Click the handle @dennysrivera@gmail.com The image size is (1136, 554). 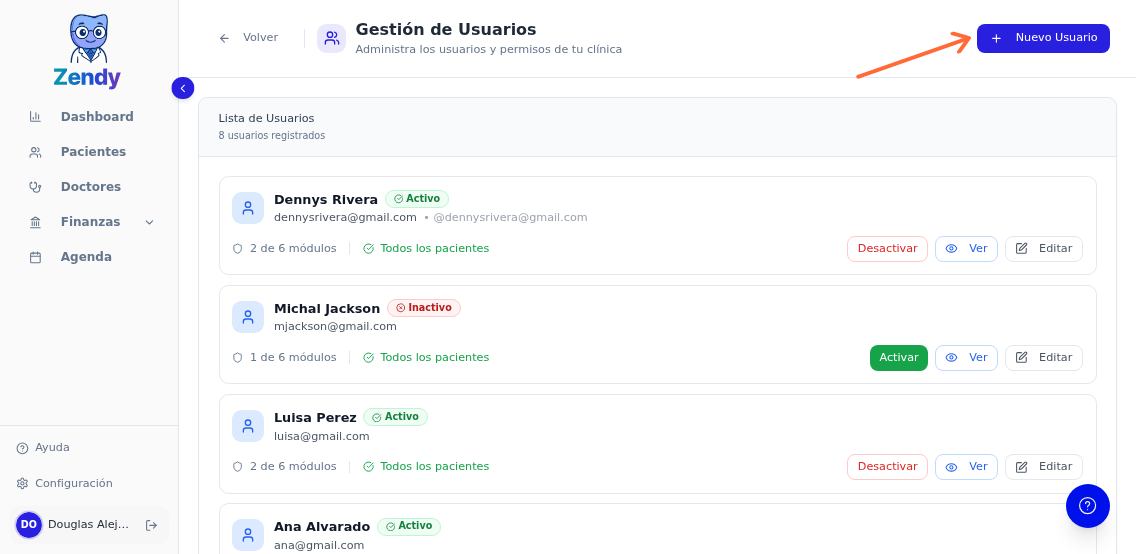[x=510, y=217]
